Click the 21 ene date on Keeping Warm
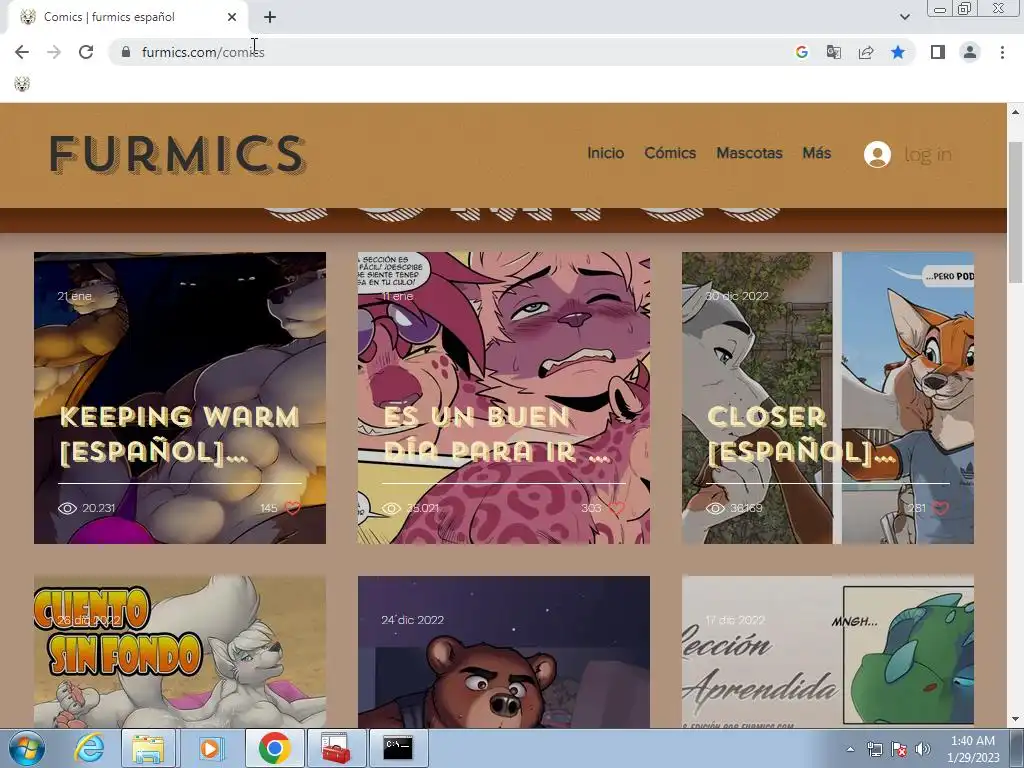 pyautogui.click(x=74, y=296)
